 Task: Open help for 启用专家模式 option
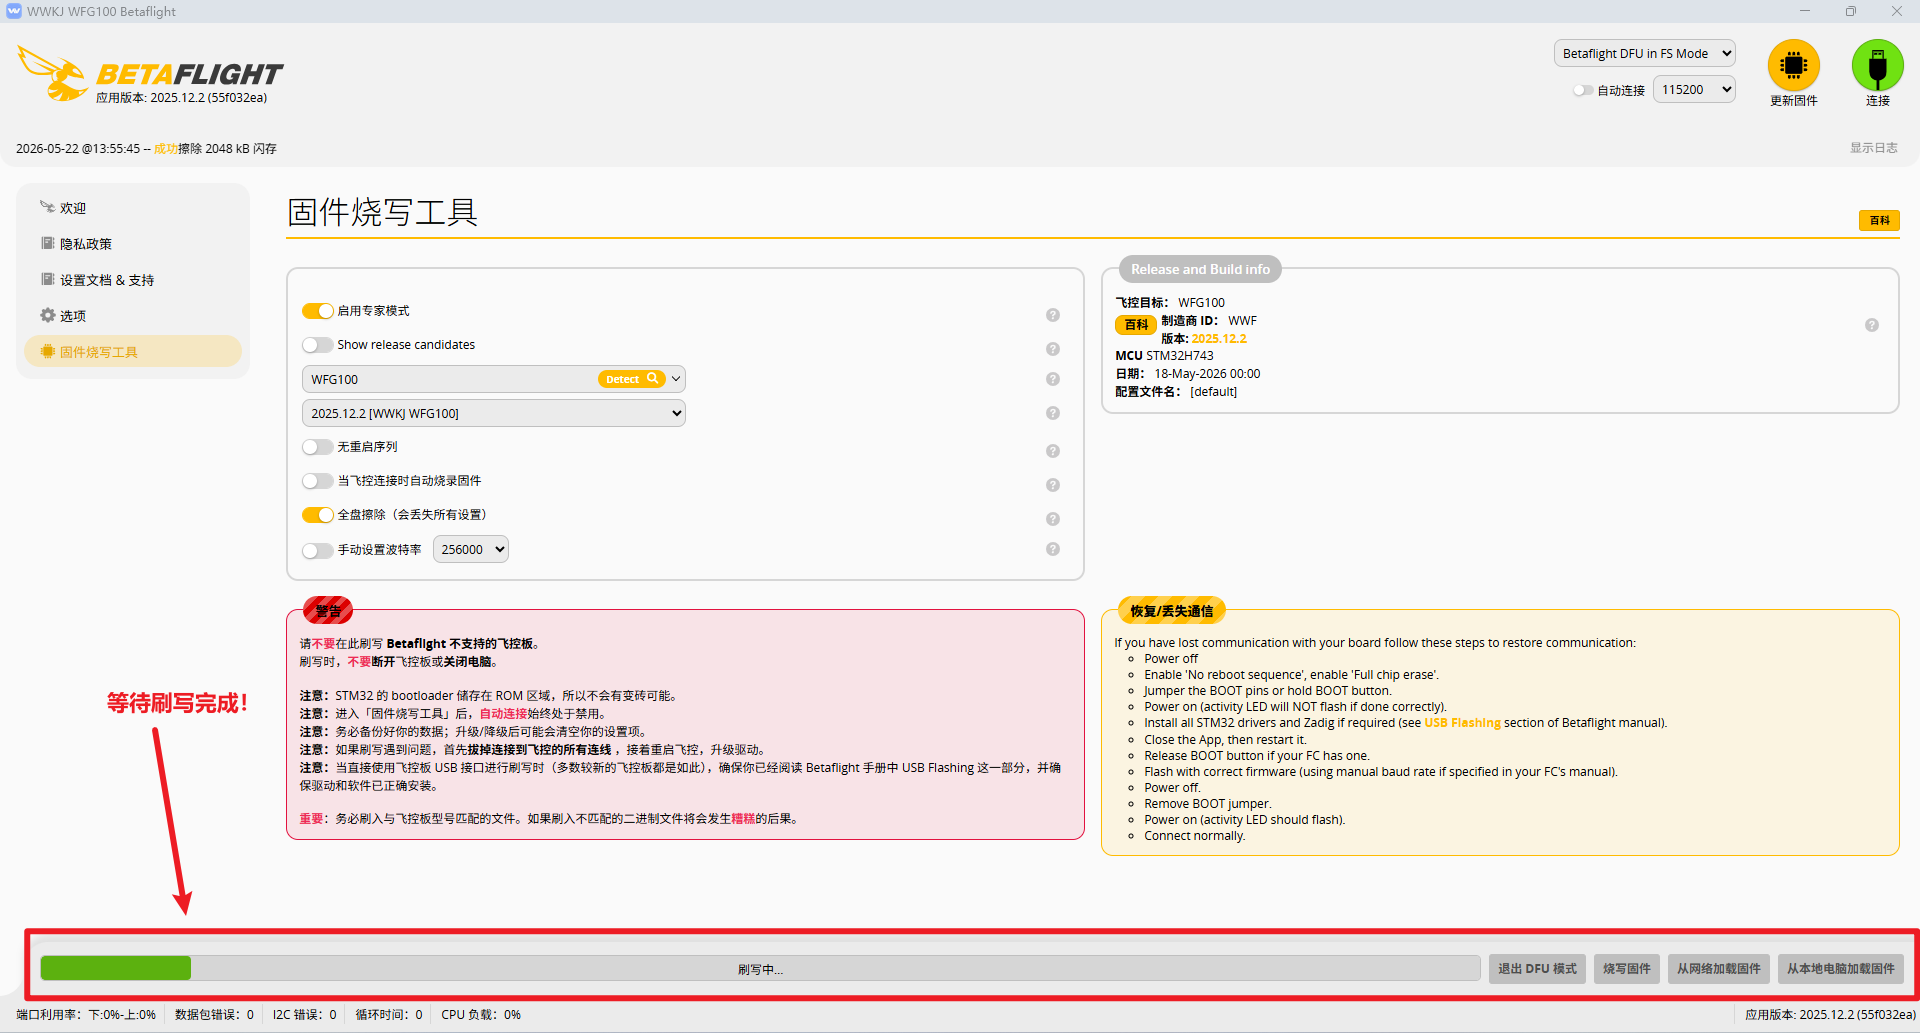point(1053,315)
